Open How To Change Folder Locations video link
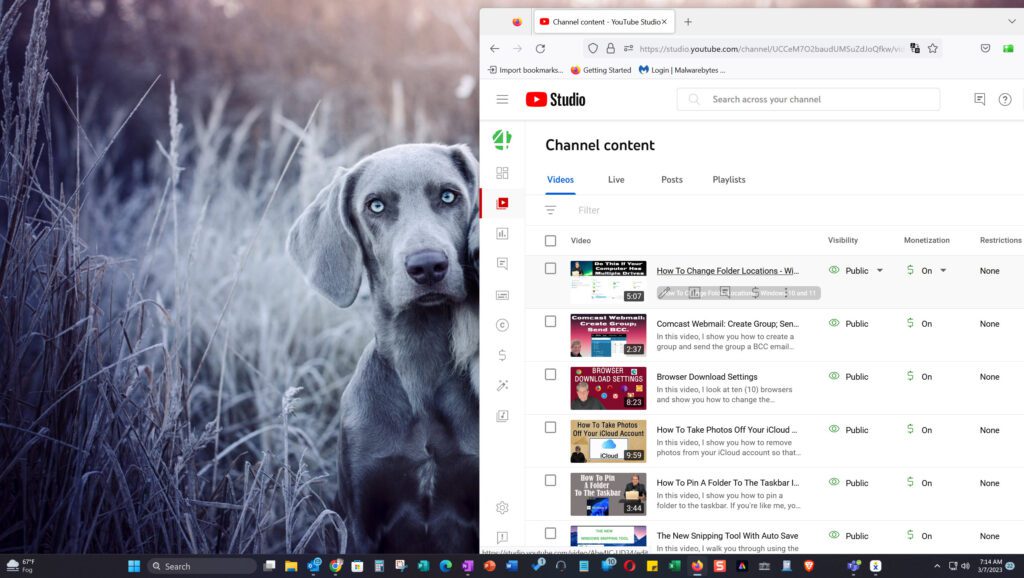This screenshot has height=578, width=1024. click(728, 271)
